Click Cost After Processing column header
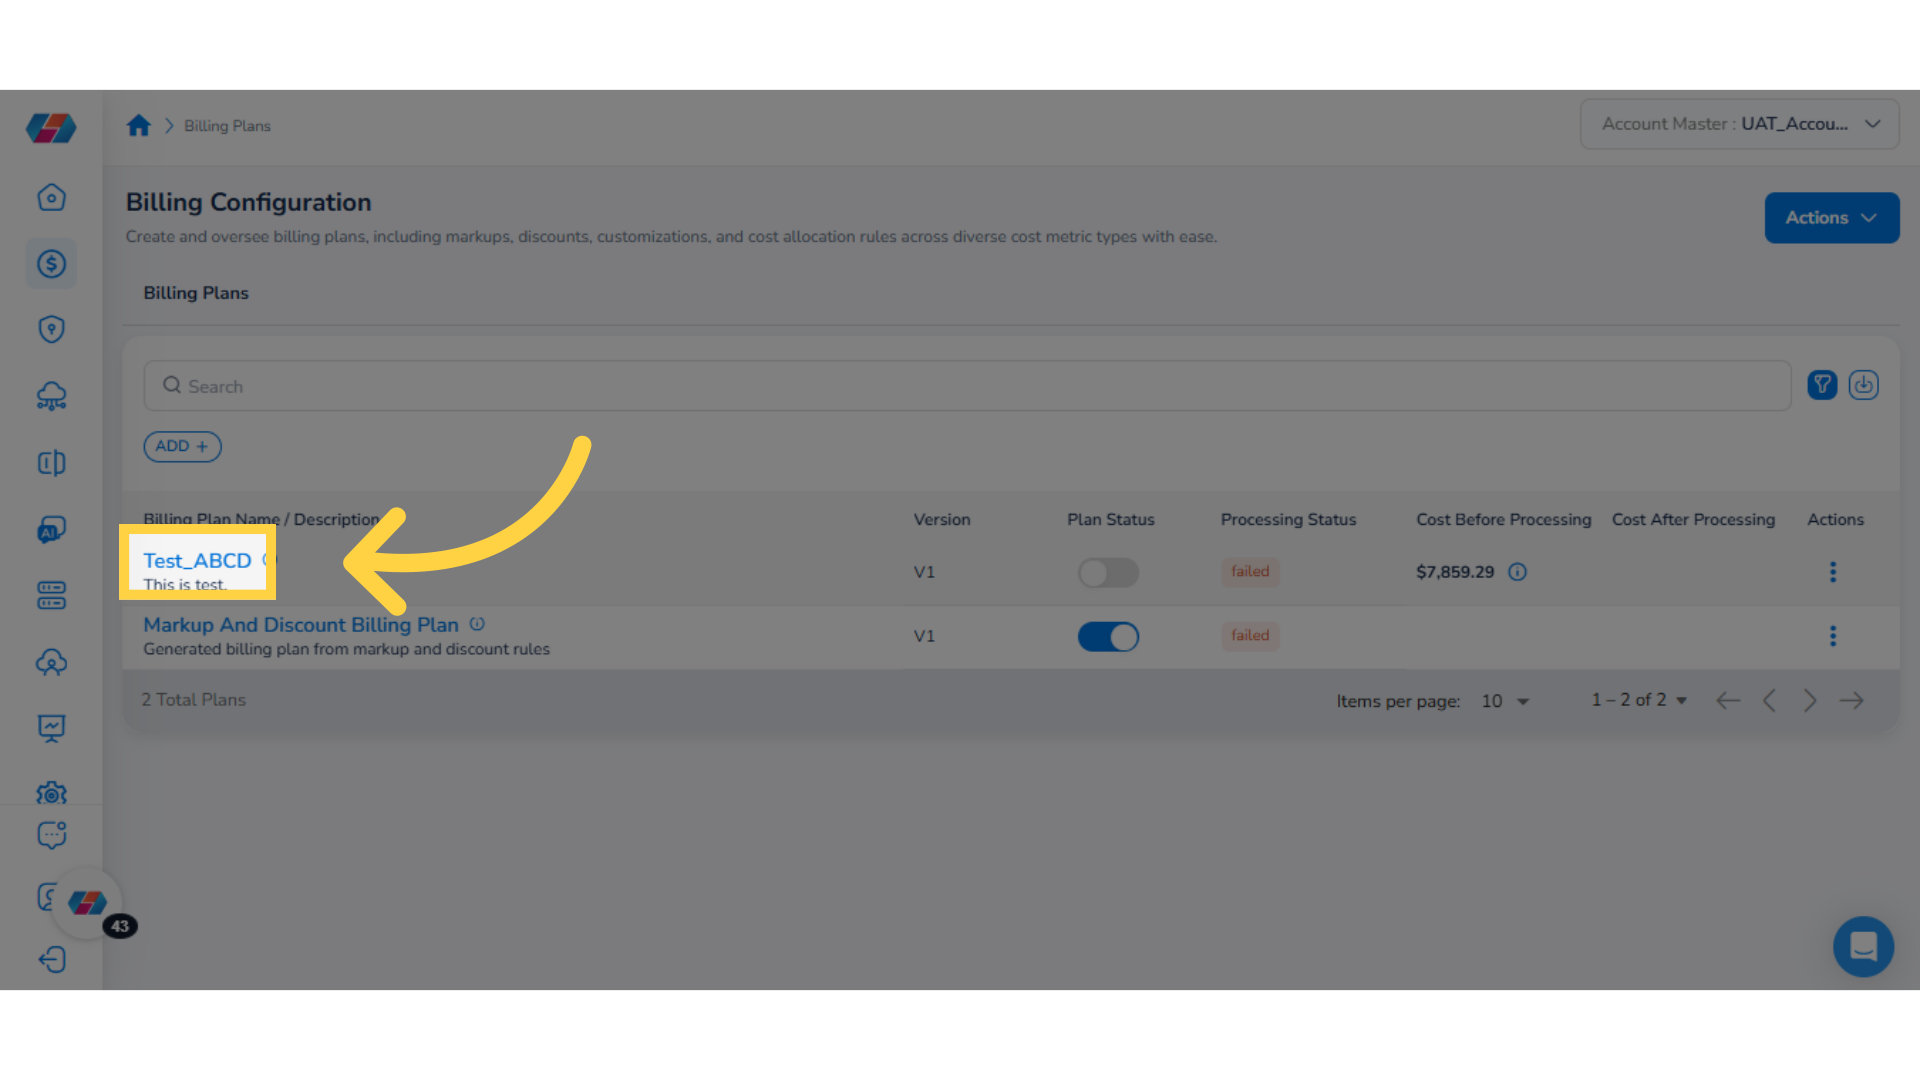This screenshot has height=1080, width=1920. coord(1693,520)
